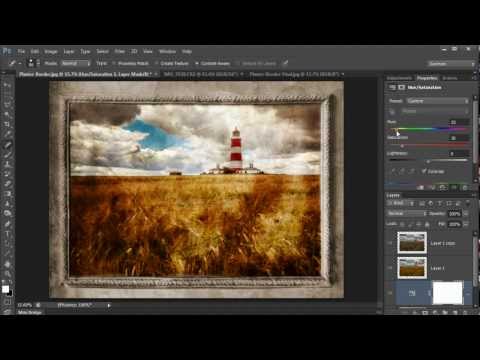Switch to the Adjustments tab
This screenshot has width=480, height=360.
[x=399, y=78]
